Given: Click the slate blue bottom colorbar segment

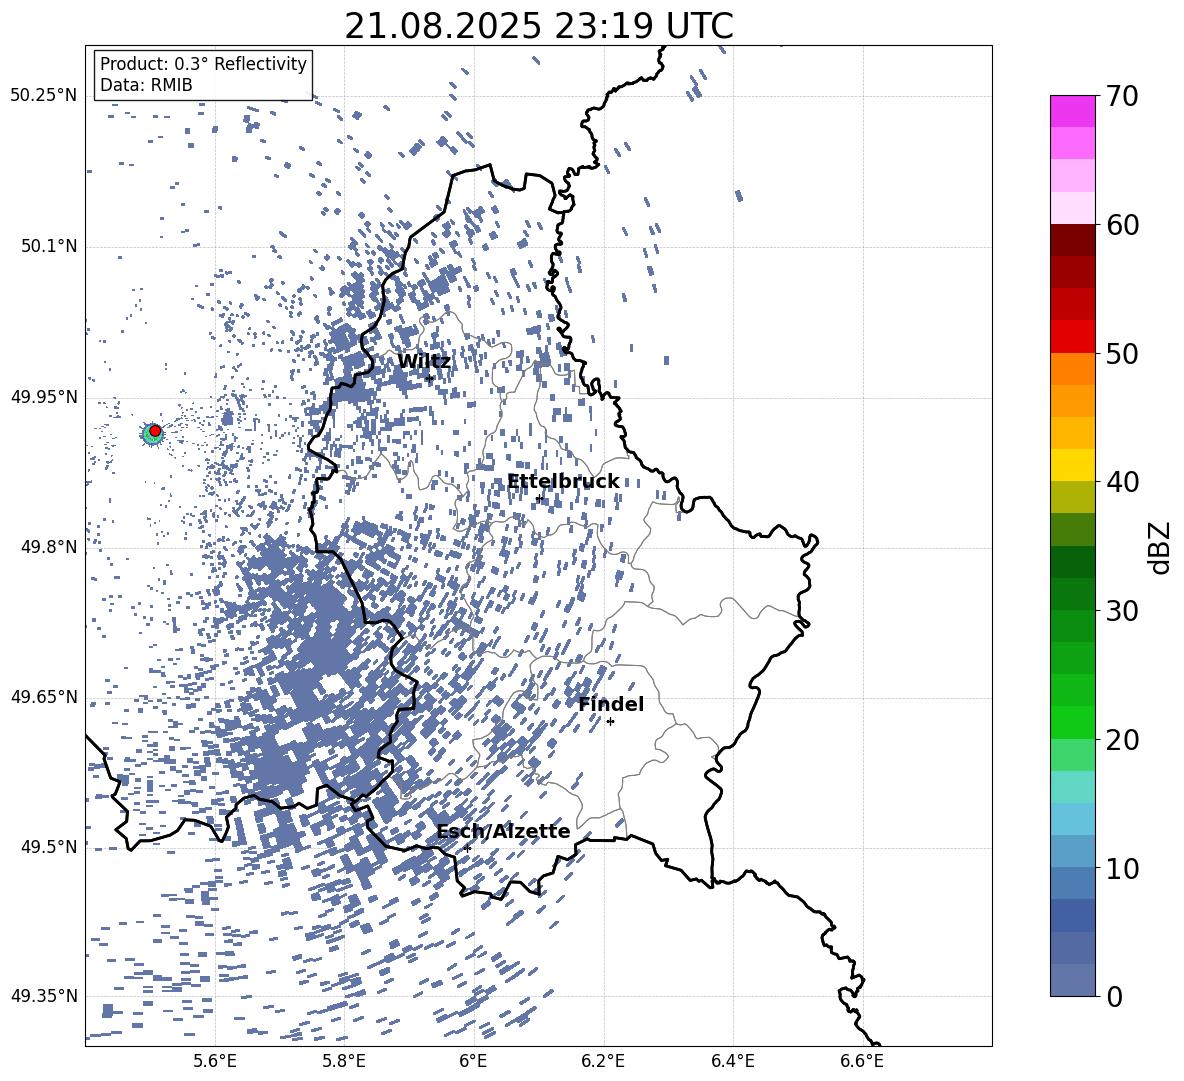Looking at the screenshot, I should pyautogui.click(x=1072, y=980).
